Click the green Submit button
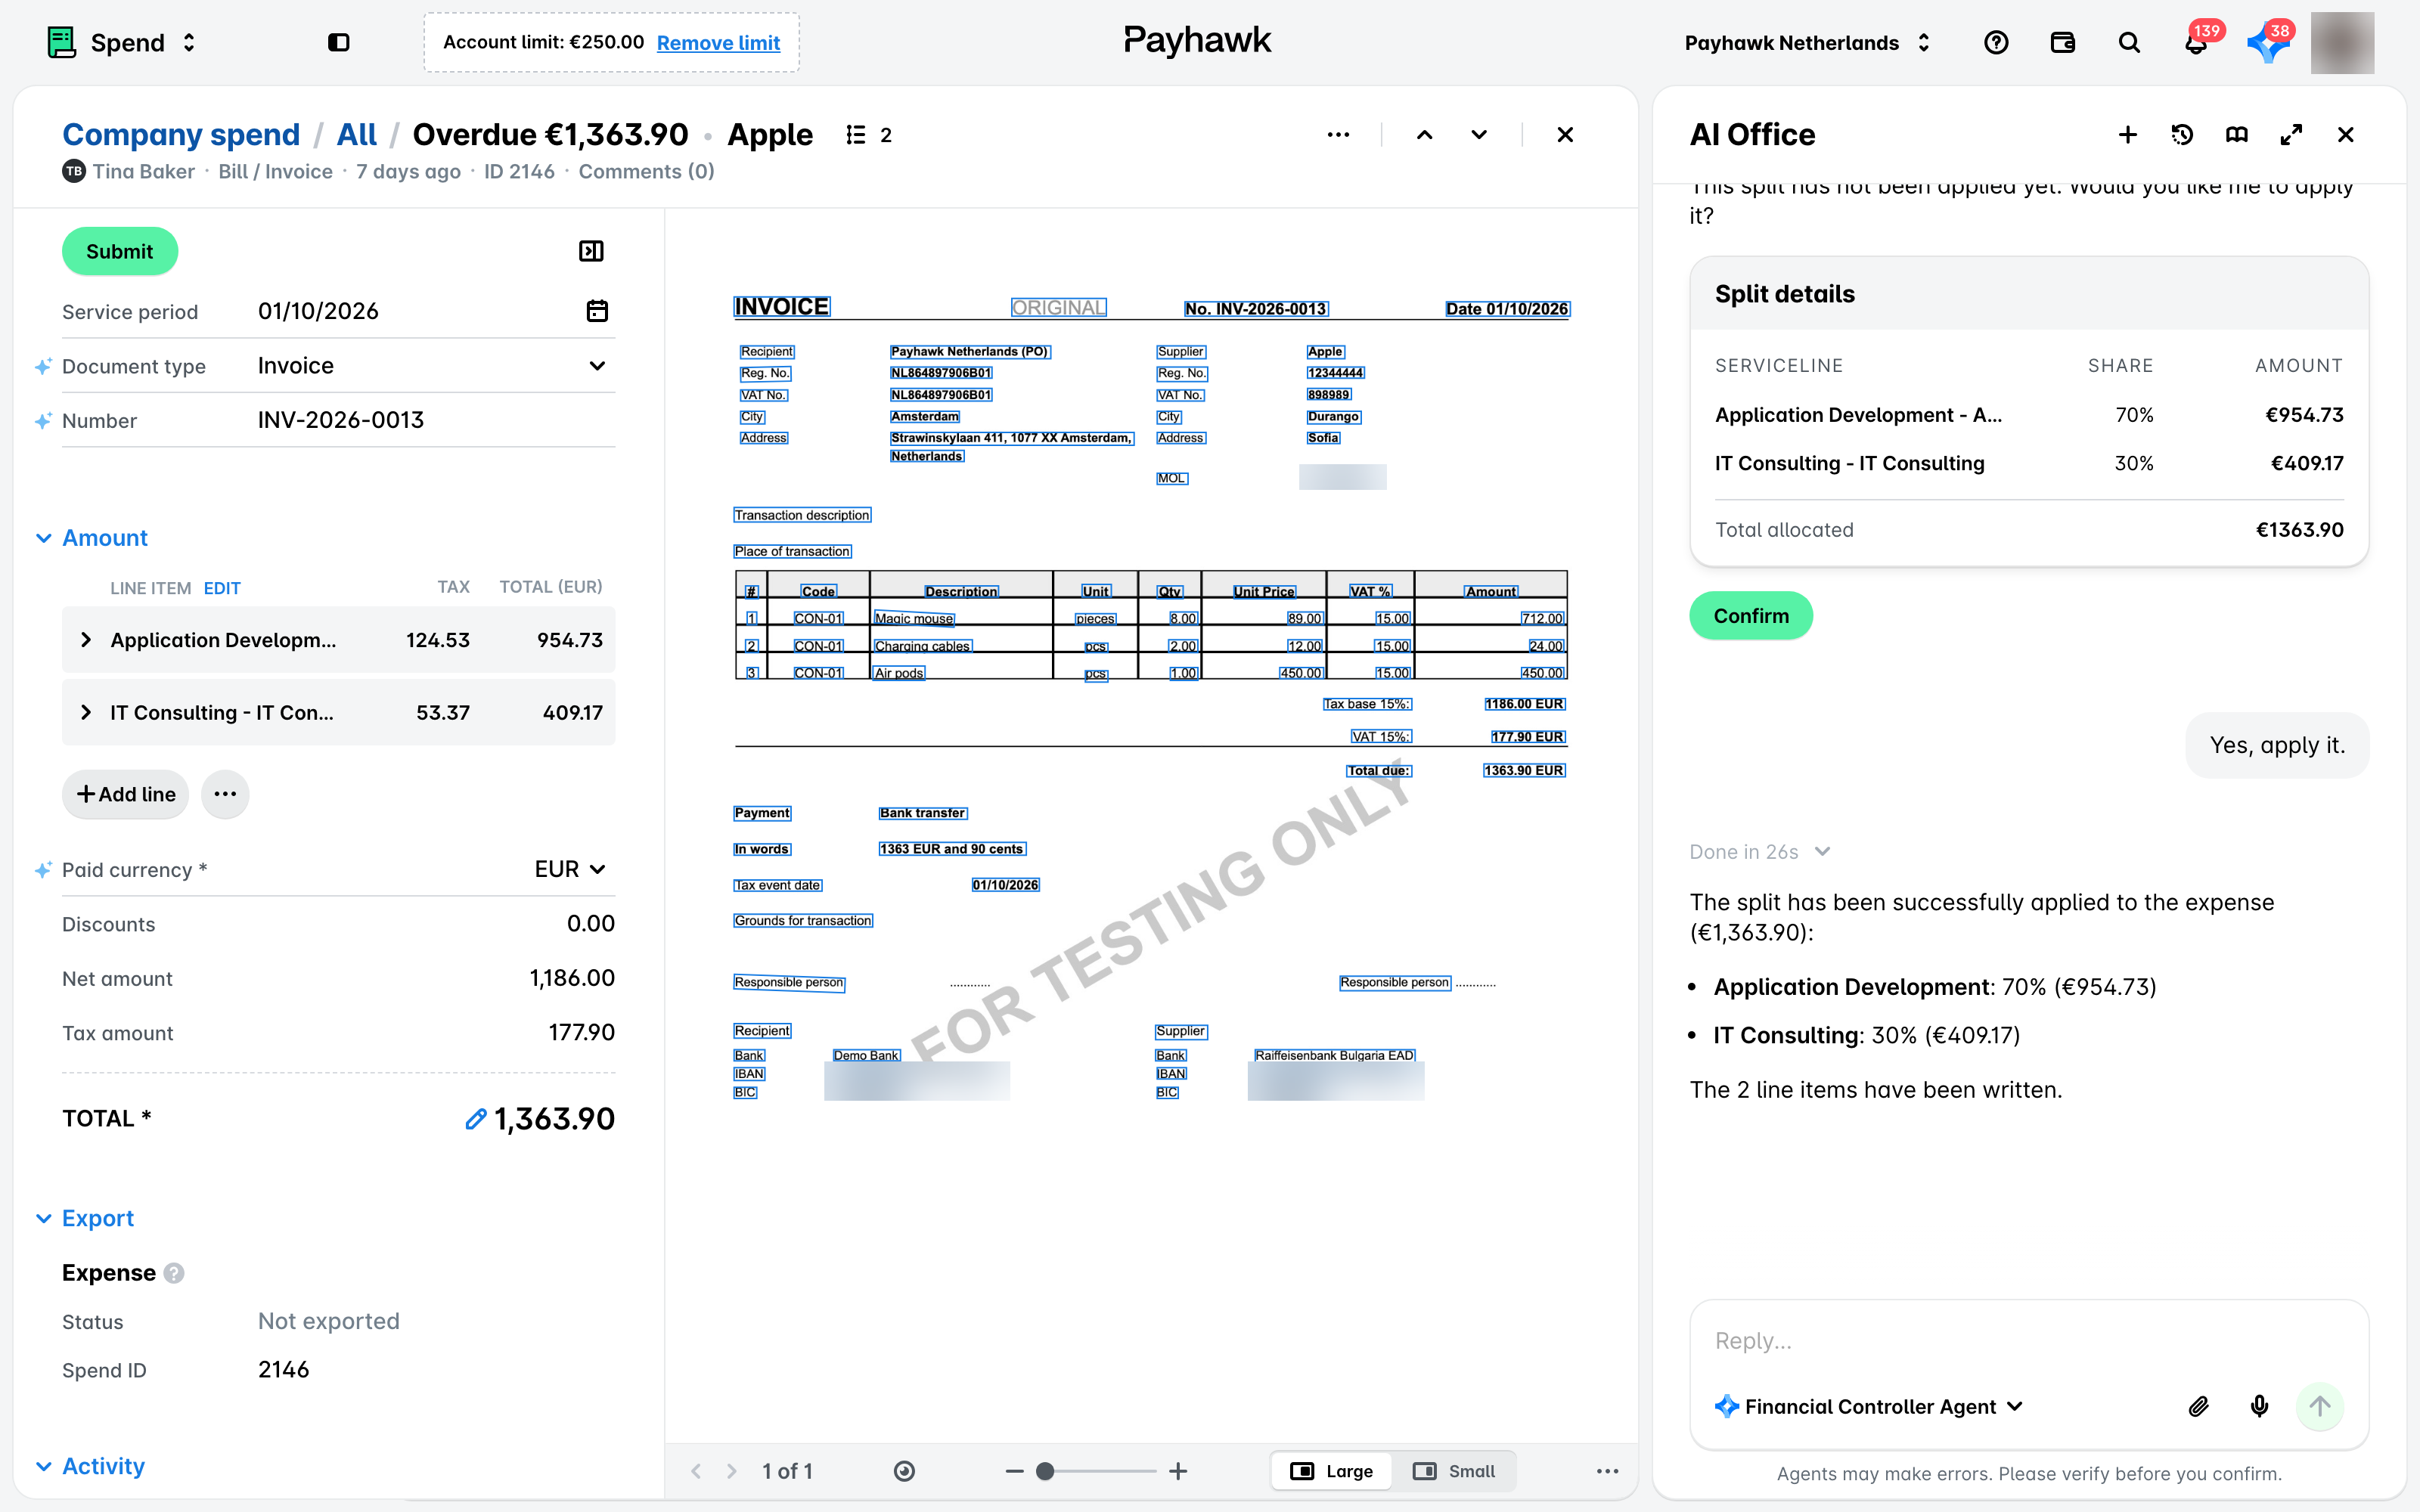2420x1512 pixels. (x=120, y=251)
